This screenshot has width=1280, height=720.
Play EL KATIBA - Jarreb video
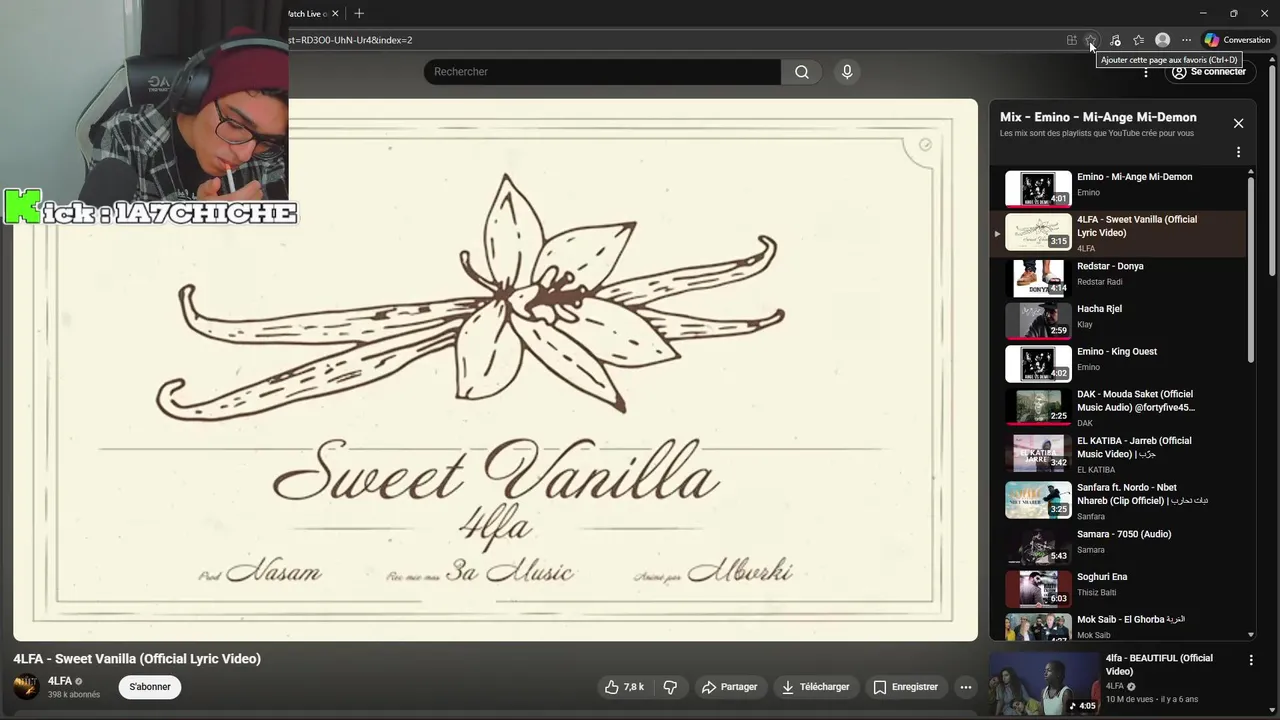(1118, 453)
